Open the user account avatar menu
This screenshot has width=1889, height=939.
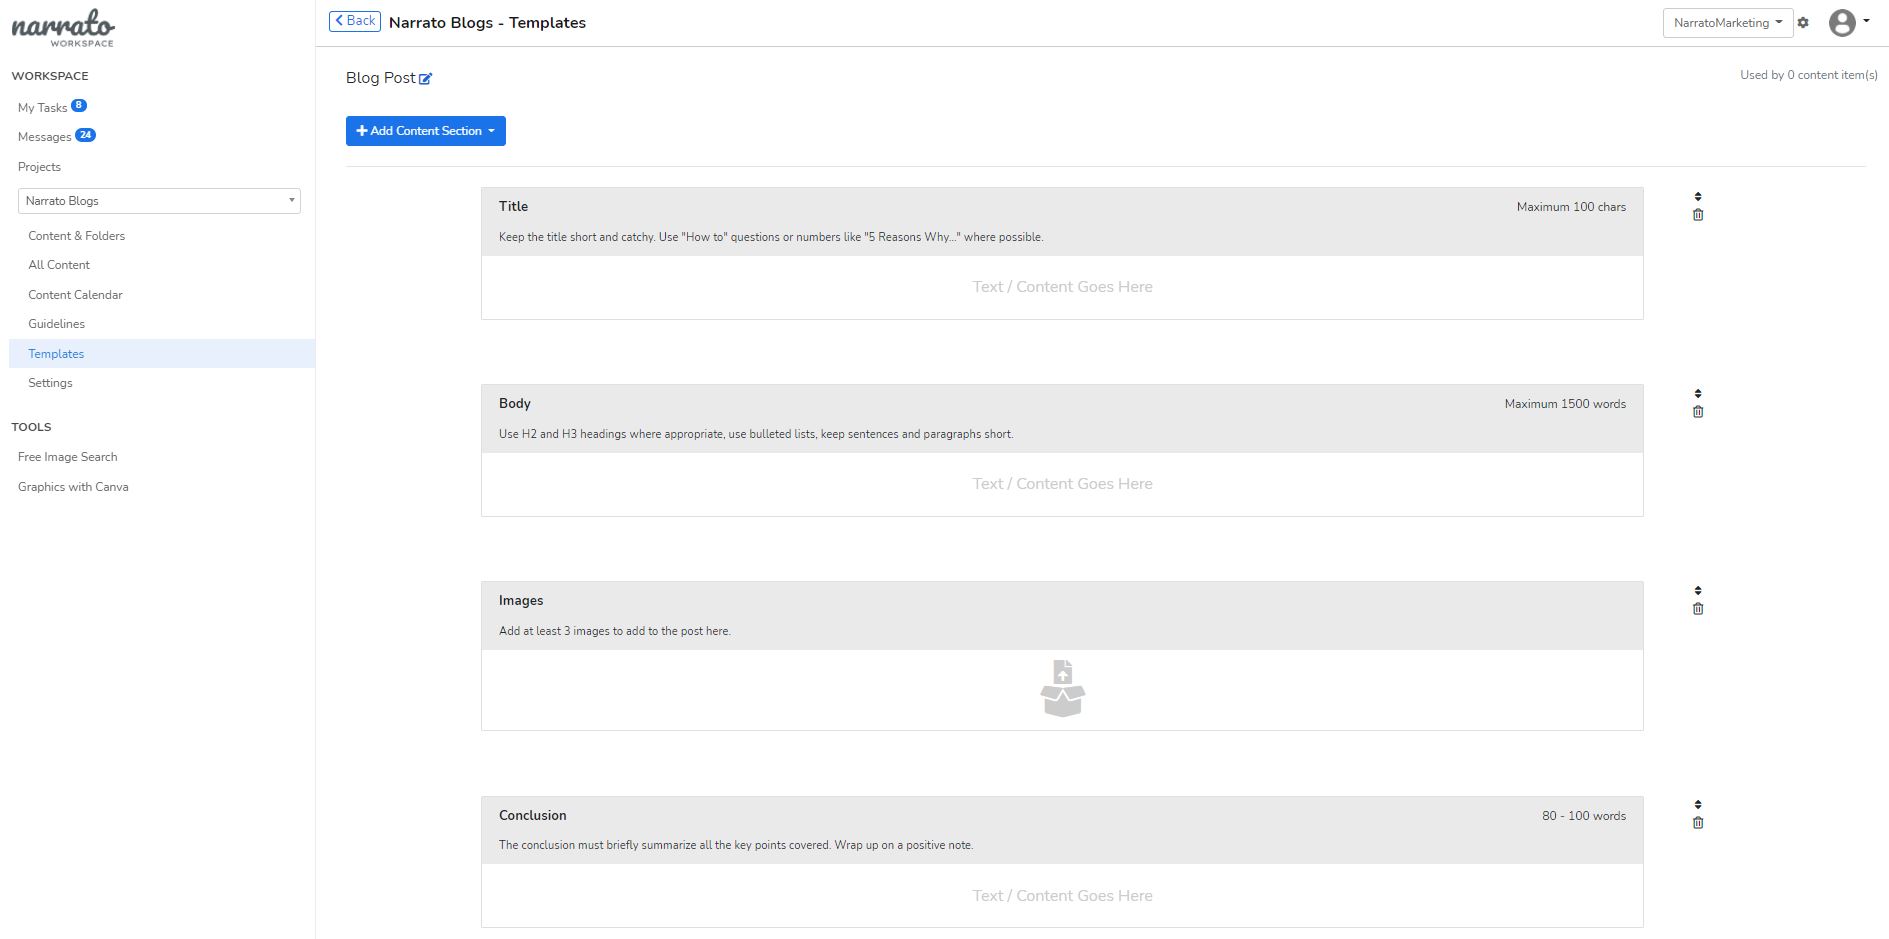pyautogui.click(x=1848, y=22)
